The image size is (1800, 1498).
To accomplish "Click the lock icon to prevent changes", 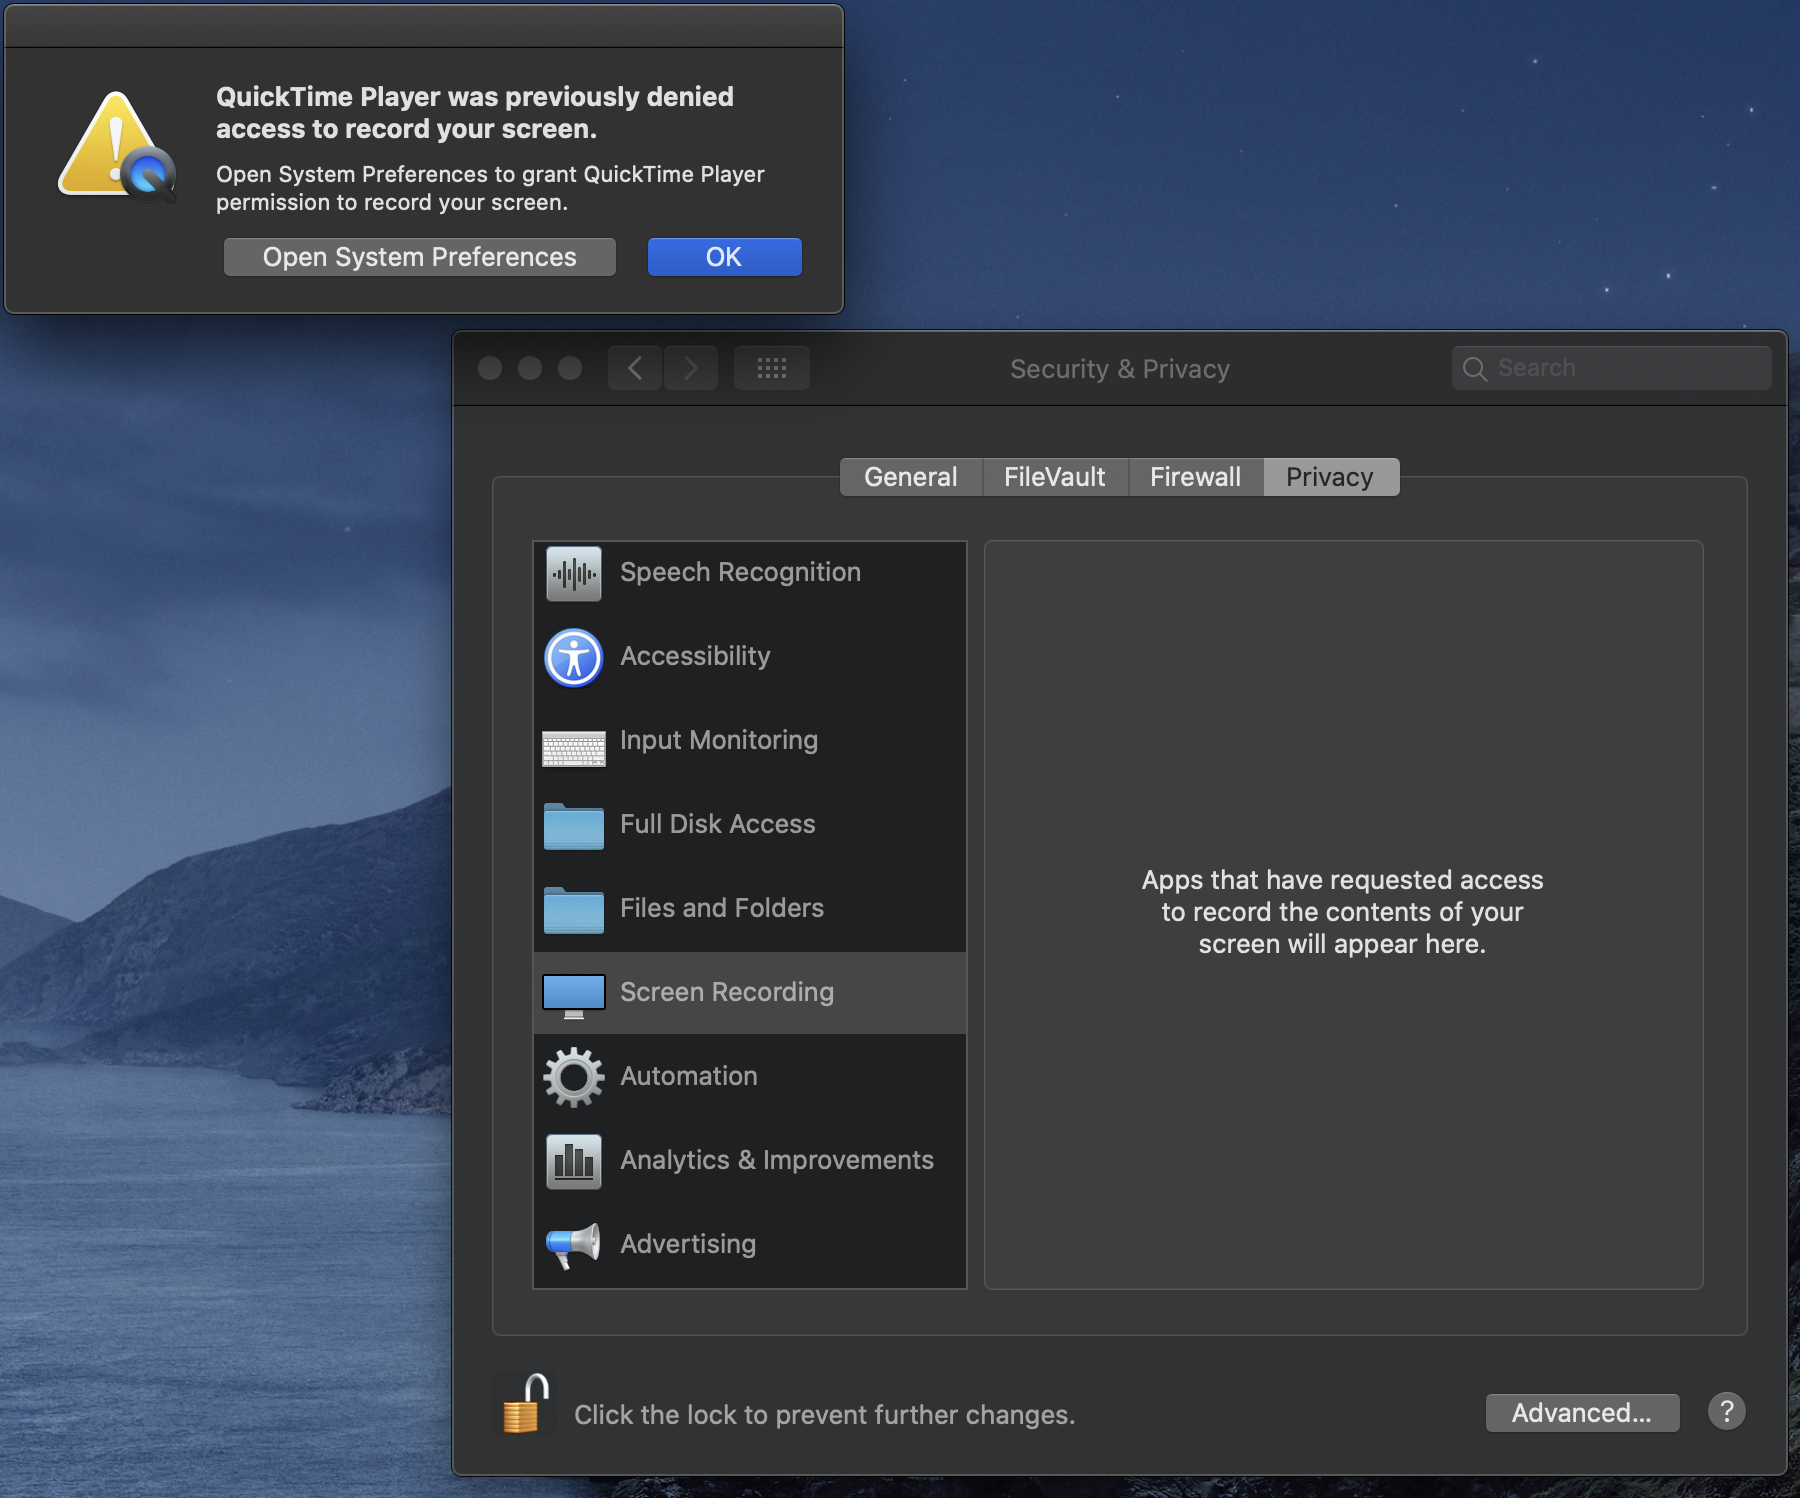I will (x=526, y=1404).
